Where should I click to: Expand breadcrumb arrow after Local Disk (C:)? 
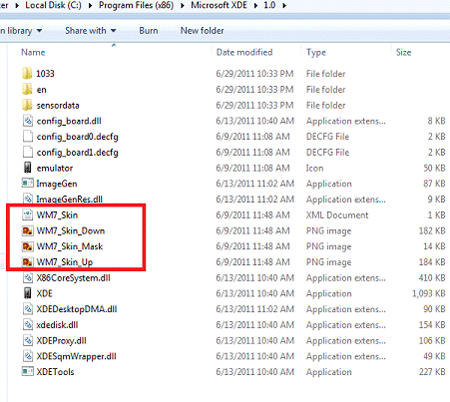click(90, 5)
